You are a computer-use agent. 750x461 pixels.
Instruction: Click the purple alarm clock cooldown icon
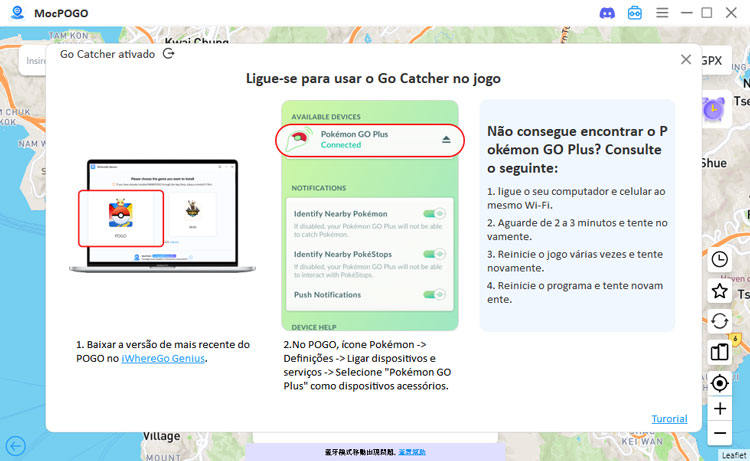pyautogui.click(x=713, y=109)
